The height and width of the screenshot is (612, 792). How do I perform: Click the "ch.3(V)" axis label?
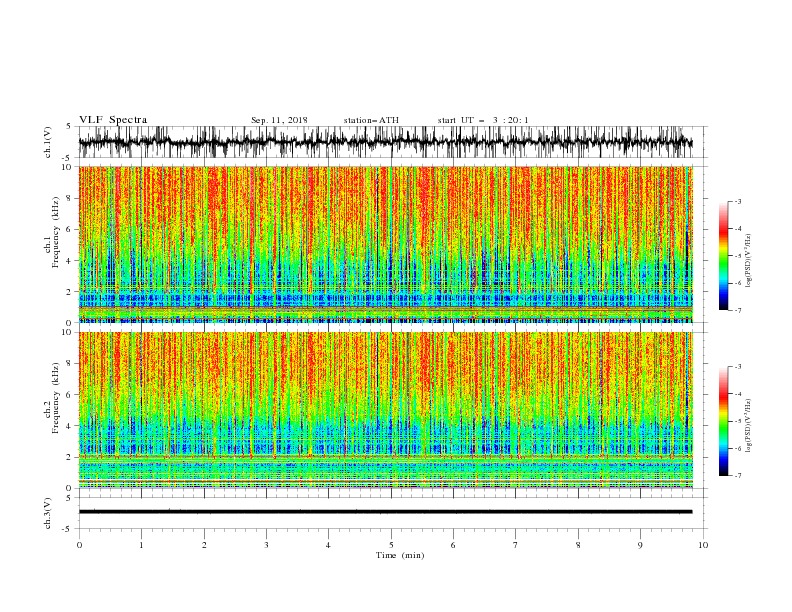48,513
